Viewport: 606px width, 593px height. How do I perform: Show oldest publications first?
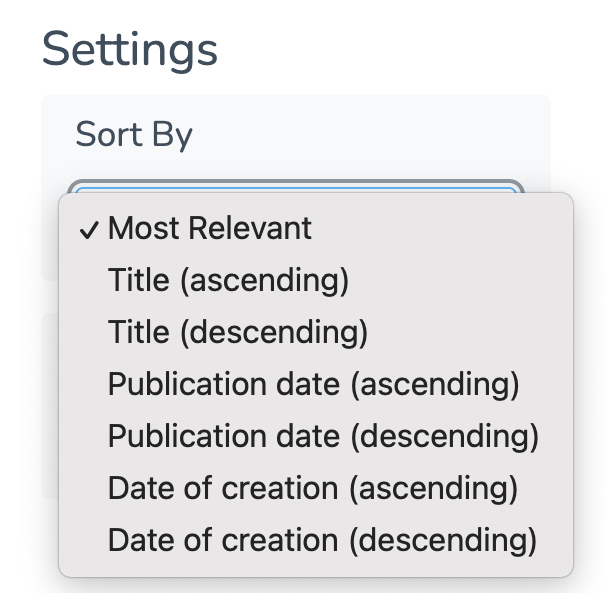click(x=313, y=385)
